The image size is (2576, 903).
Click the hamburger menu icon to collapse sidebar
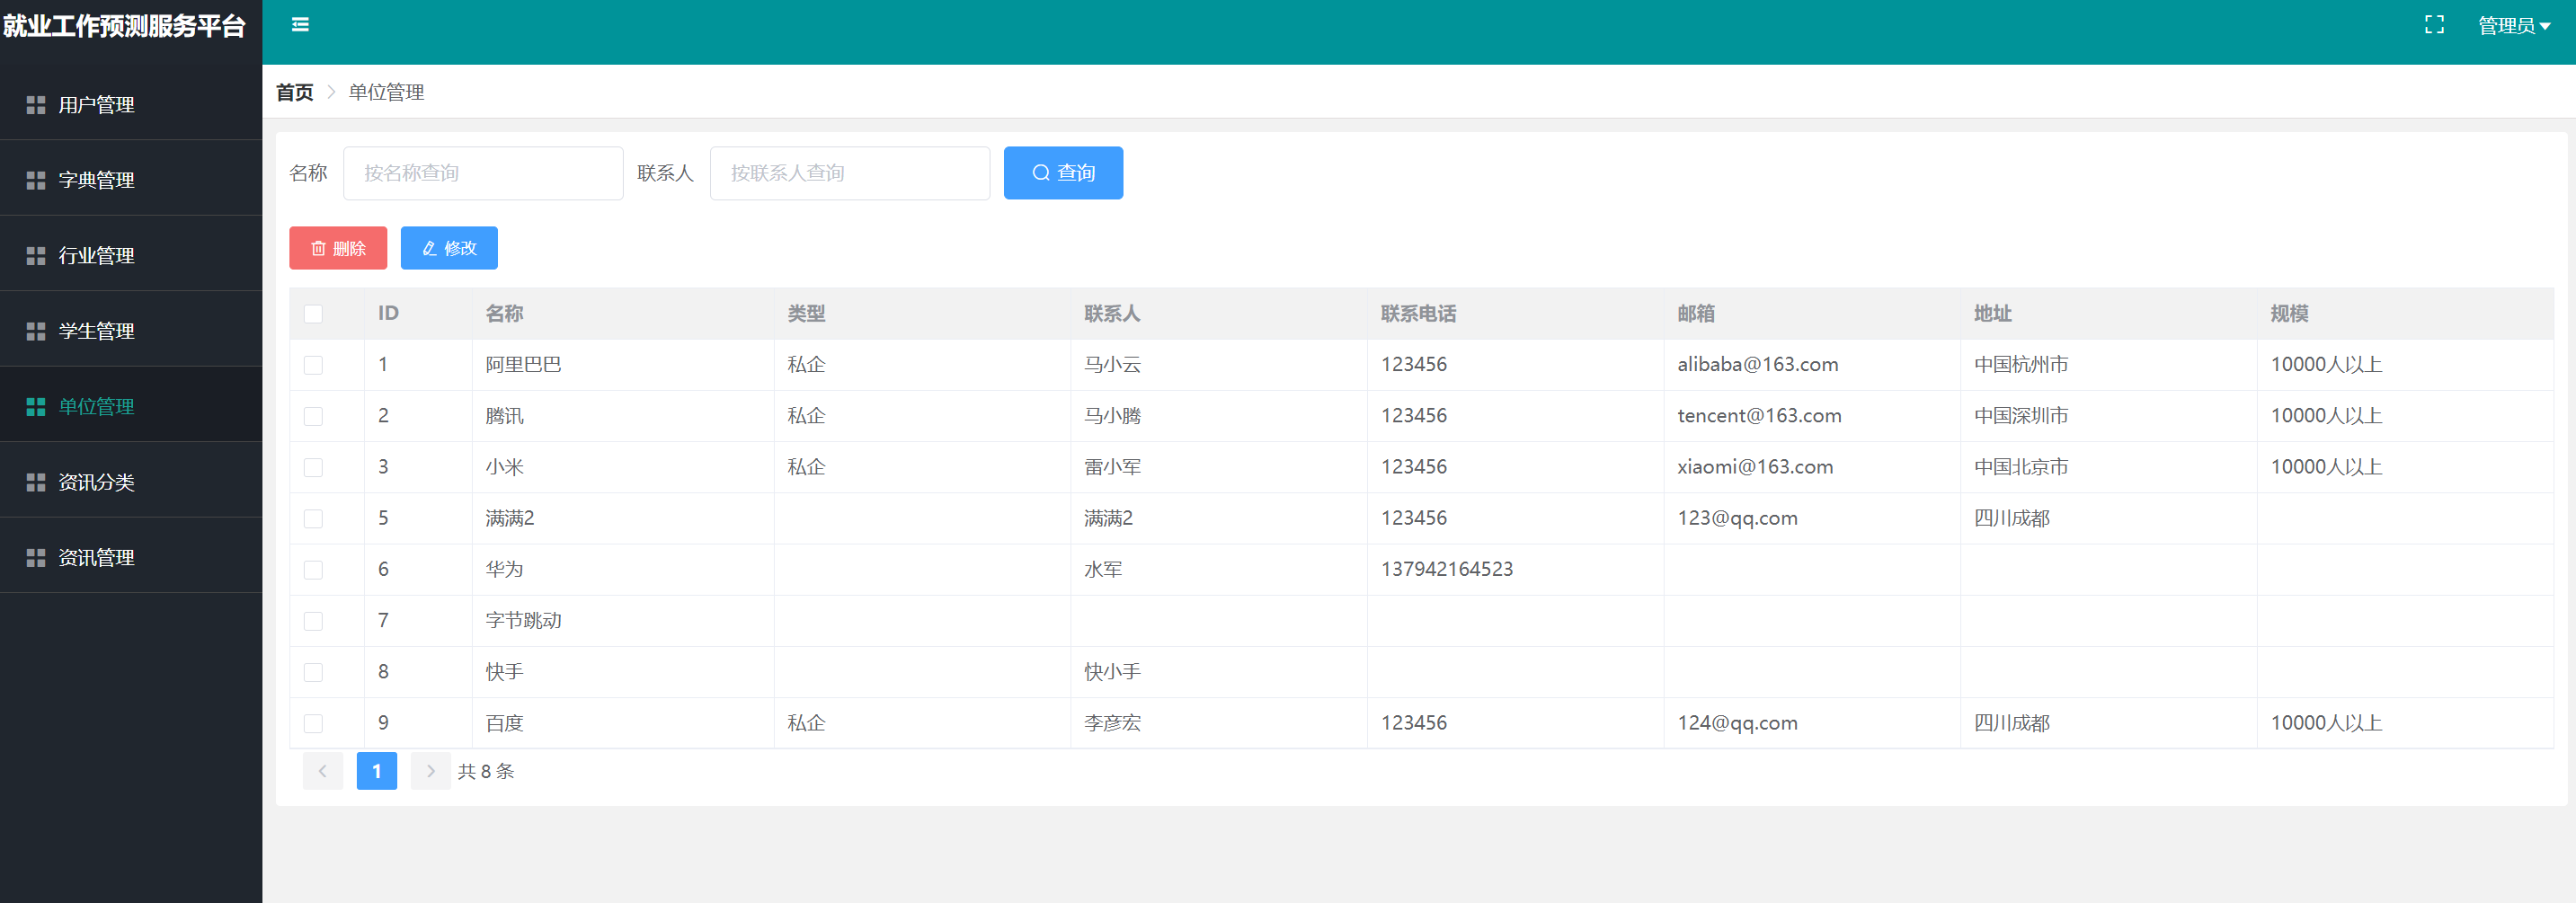coord(299,24)
